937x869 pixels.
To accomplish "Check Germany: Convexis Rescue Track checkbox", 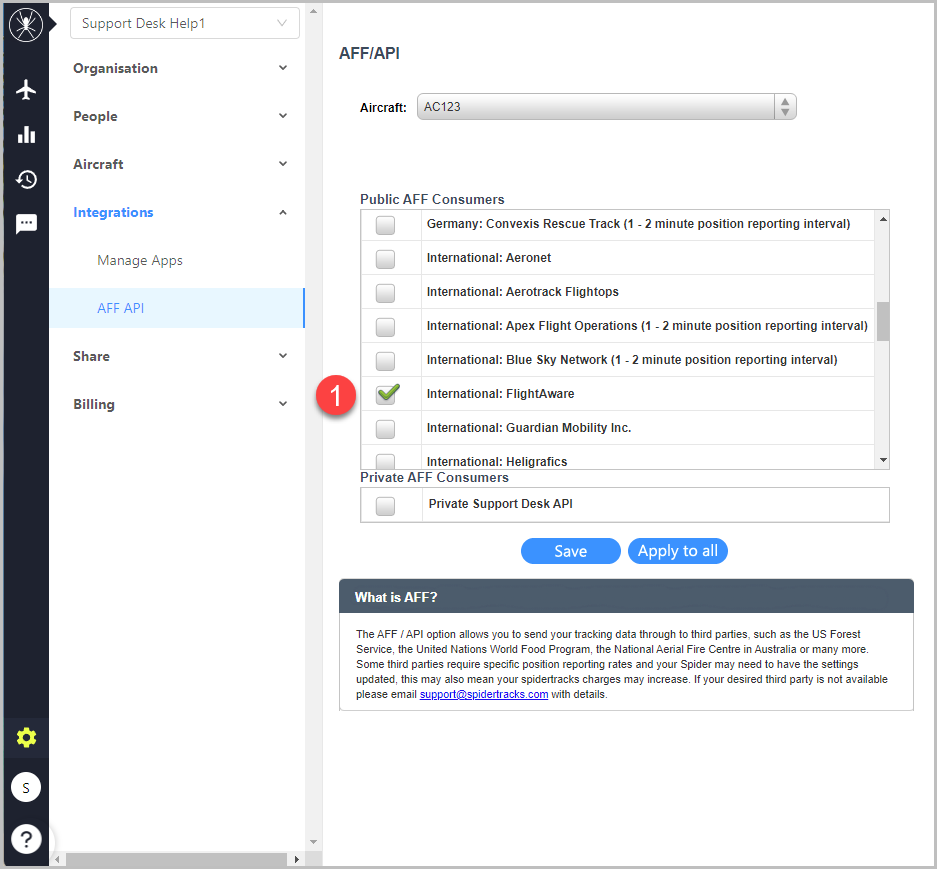I will [385, 225].
